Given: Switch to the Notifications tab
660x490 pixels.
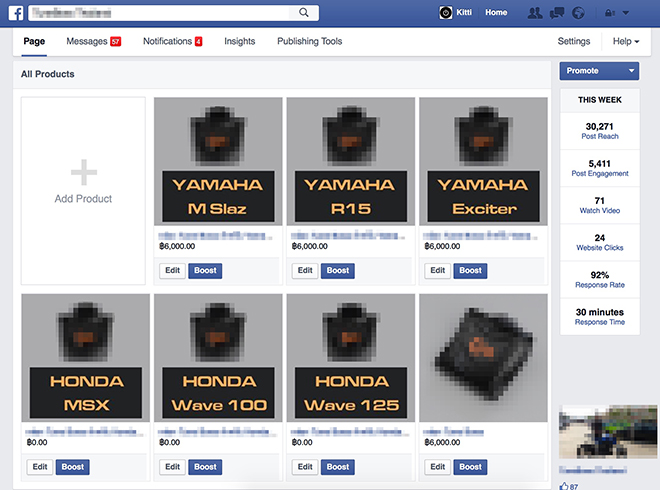Looking at the screenshot, I should click(168, 41).
